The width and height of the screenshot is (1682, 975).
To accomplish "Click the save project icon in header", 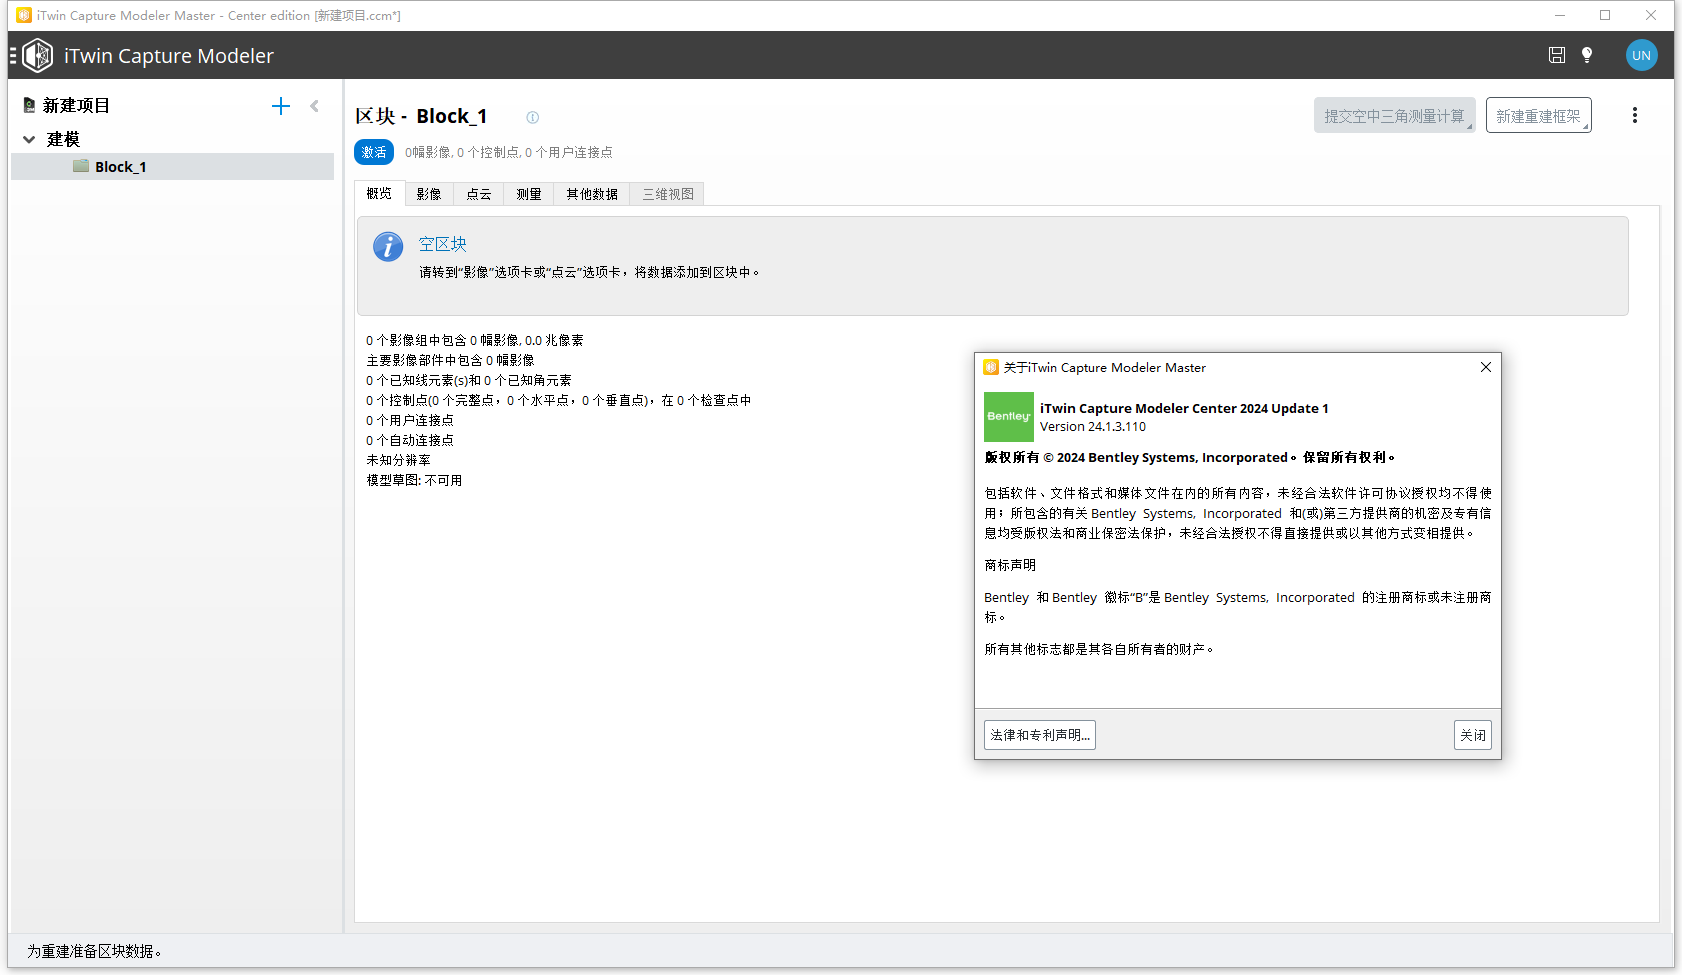I will click(1557, 55).
